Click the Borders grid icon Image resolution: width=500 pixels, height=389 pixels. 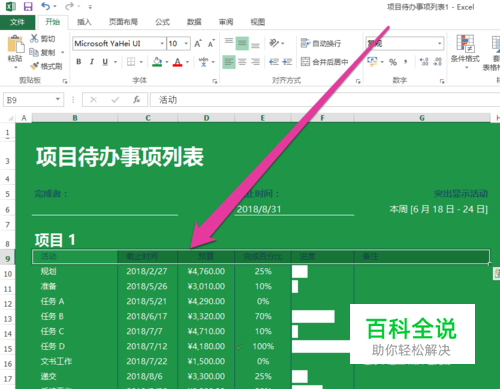click(131, 62)
